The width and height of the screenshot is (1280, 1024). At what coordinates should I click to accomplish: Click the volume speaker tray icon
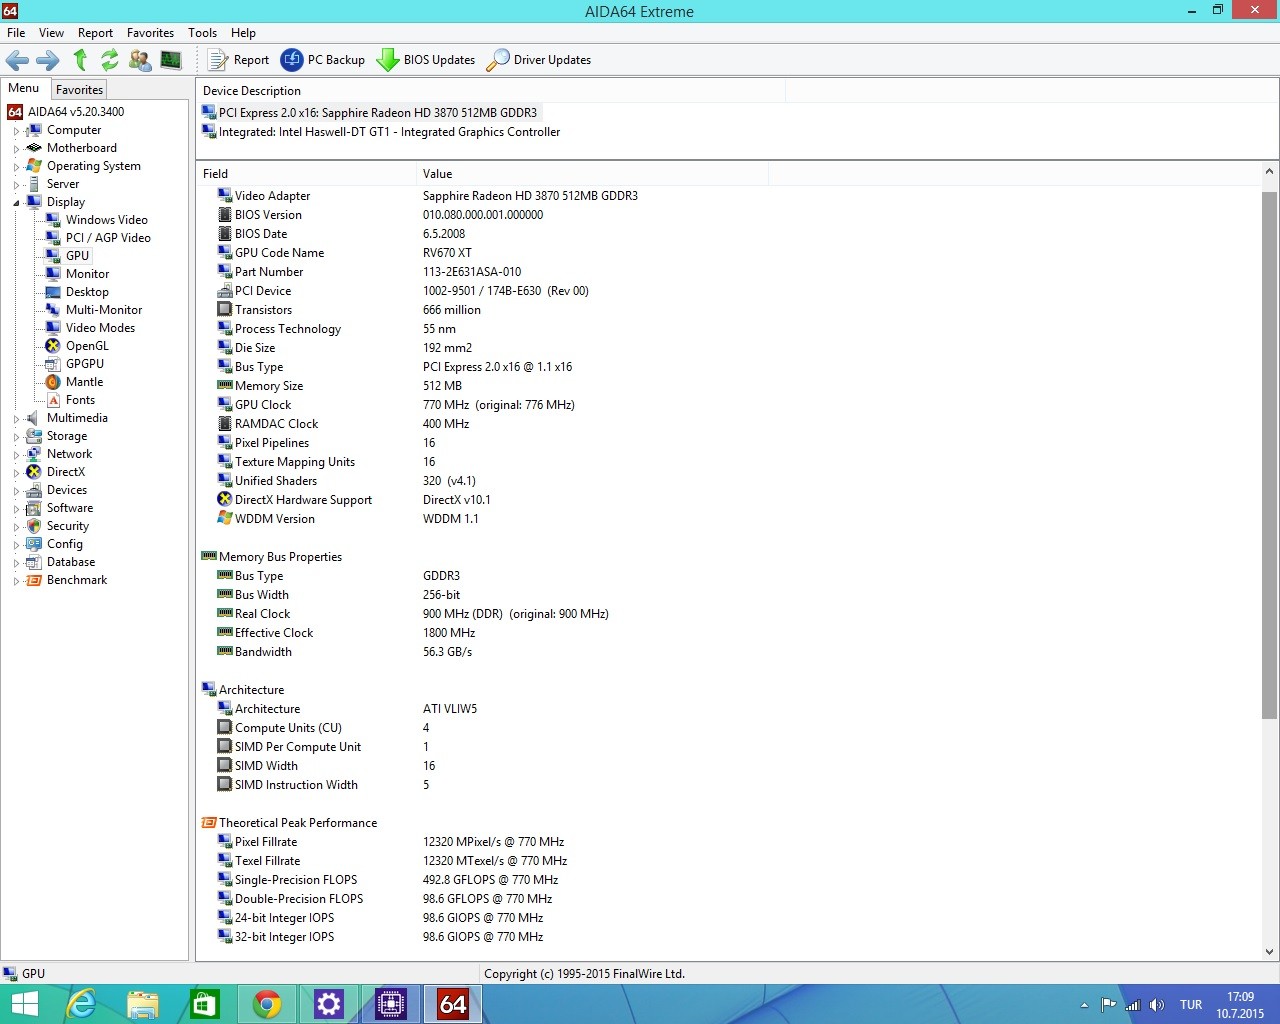(x=1157, y=1005)
